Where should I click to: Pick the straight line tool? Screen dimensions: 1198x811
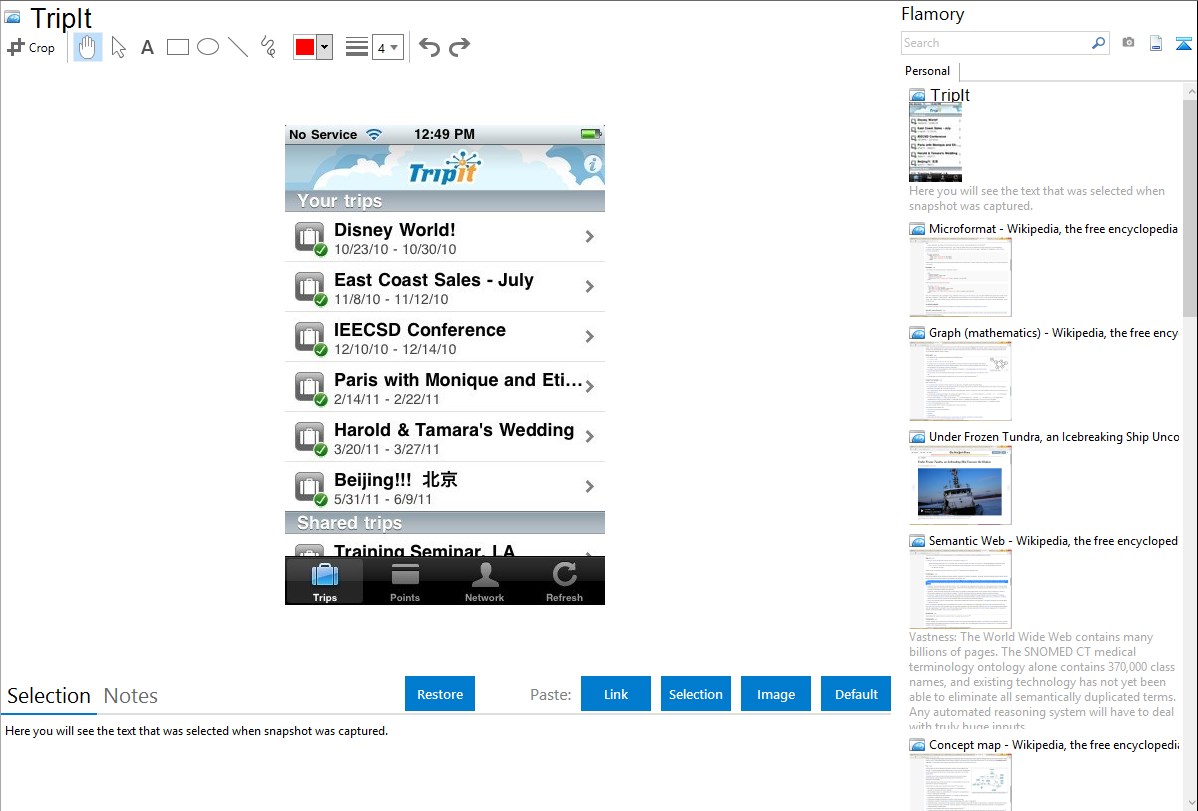(238, 47)
